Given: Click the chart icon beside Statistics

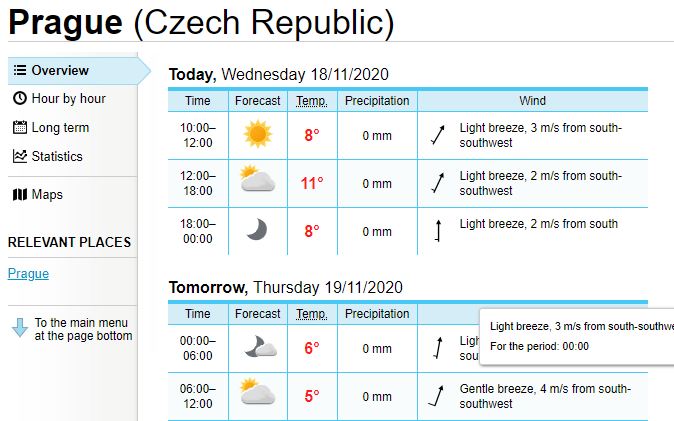Looking at the screenshot, I should [20, 156].
